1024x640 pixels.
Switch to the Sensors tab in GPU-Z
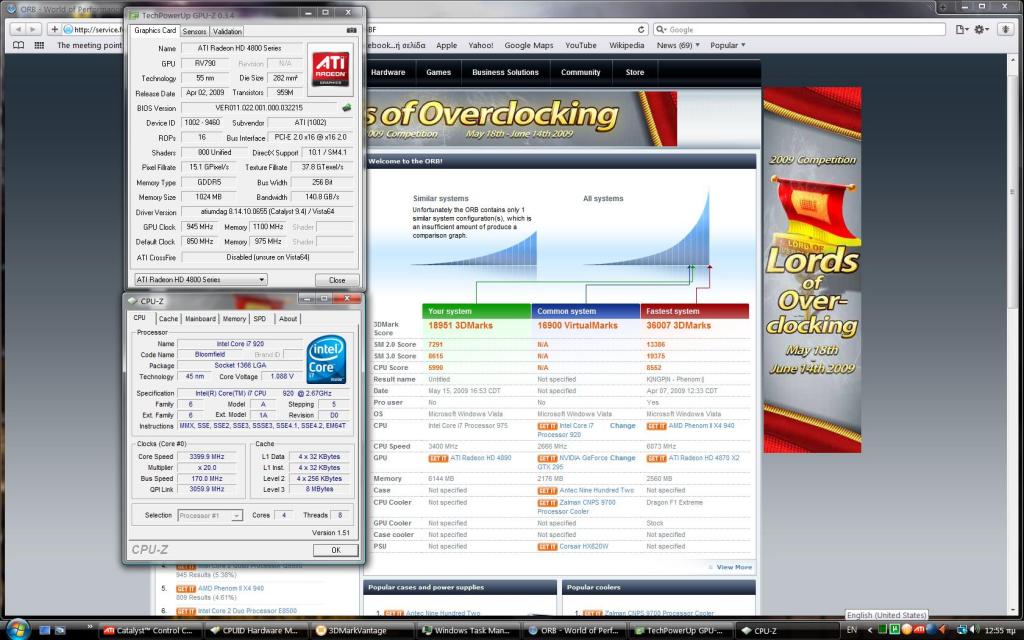pyautogui.click(x=194, y=31)
